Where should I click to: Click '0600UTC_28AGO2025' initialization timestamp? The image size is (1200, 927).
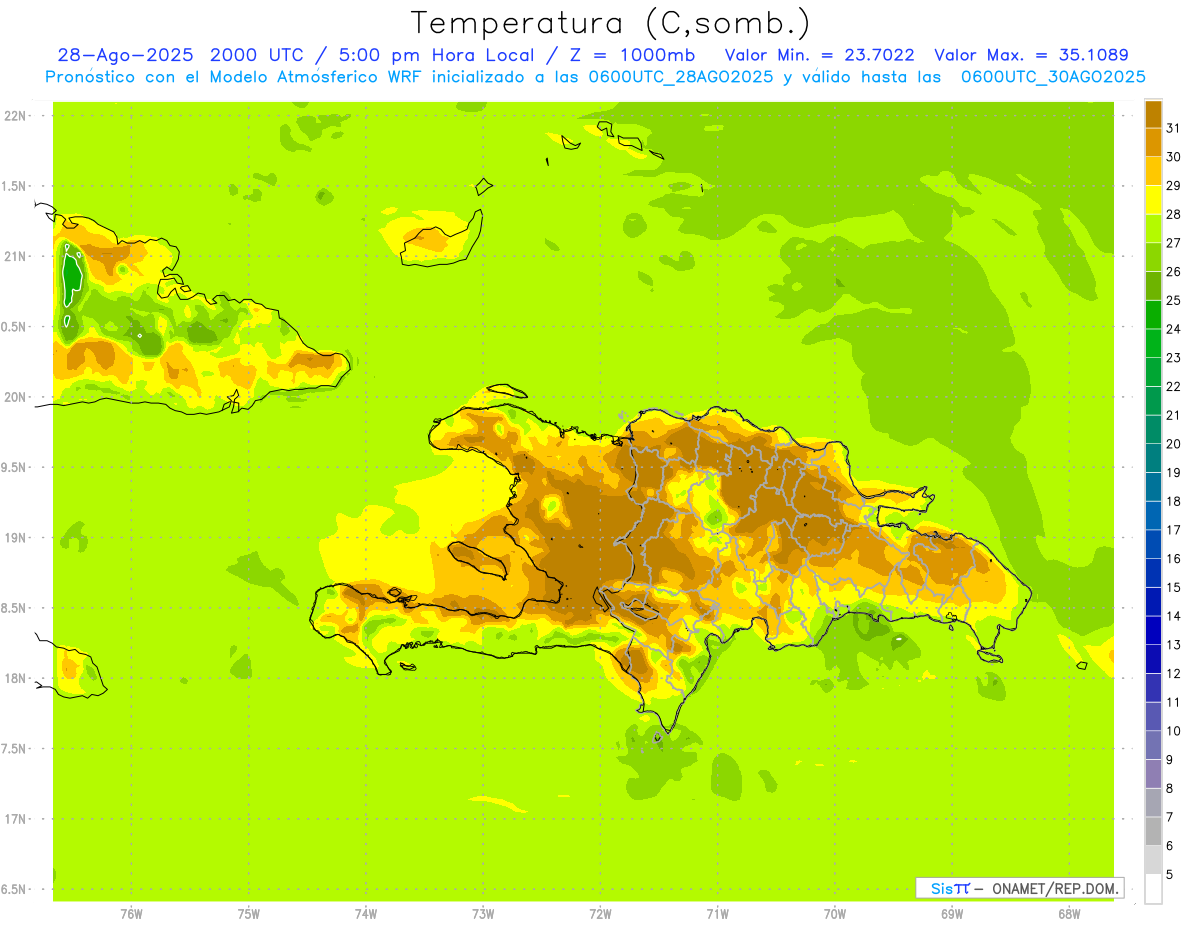681,77
